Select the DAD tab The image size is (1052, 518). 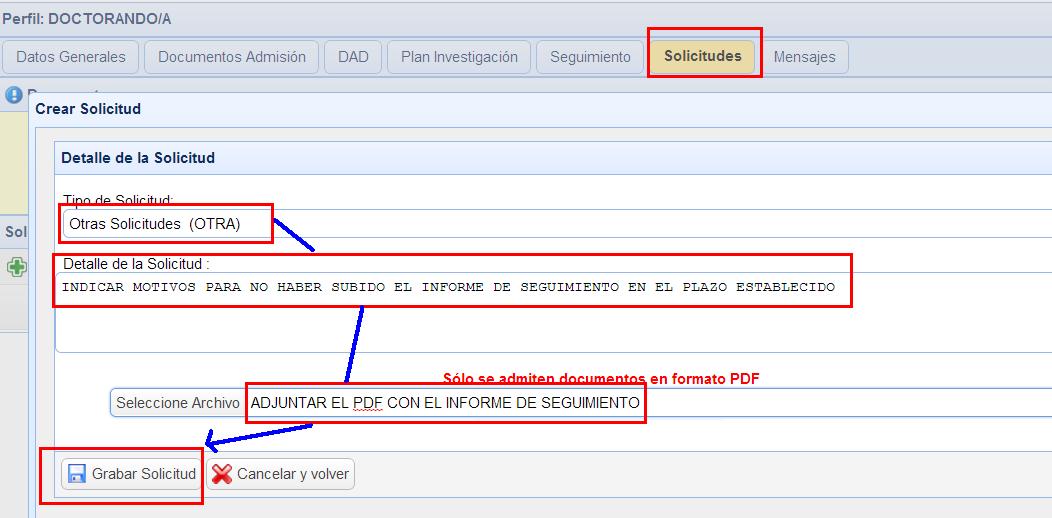click(353, 57)
